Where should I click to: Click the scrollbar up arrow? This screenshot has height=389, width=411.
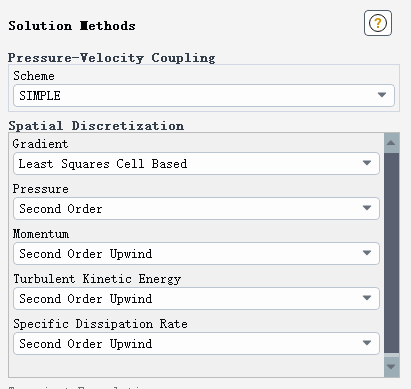[391, 143]
